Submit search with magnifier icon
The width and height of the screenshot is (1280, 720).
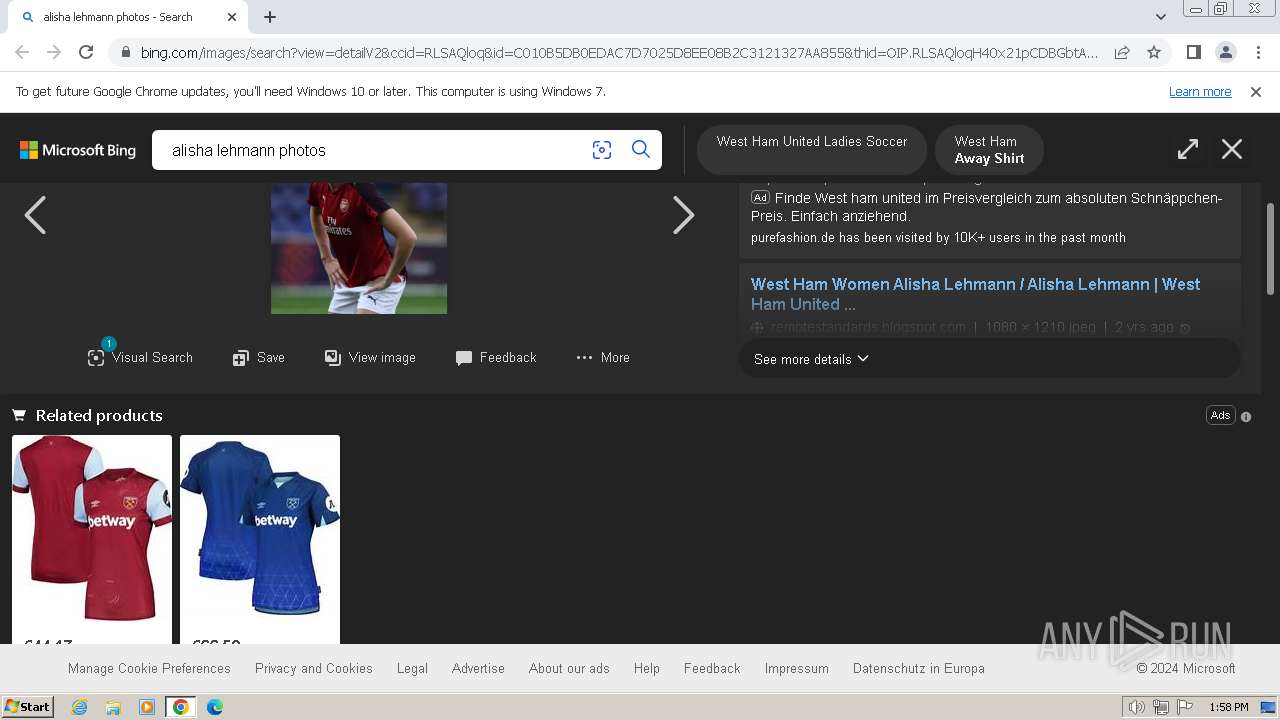tap(641, 150)
